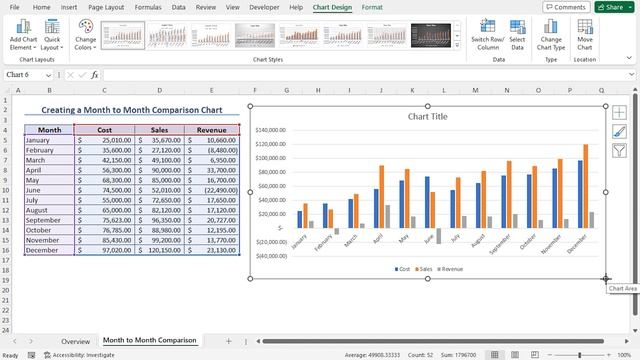Screen dimensions: 640x360
Task: Switch to Page Layout view in status bar
Action: (515, 355)
